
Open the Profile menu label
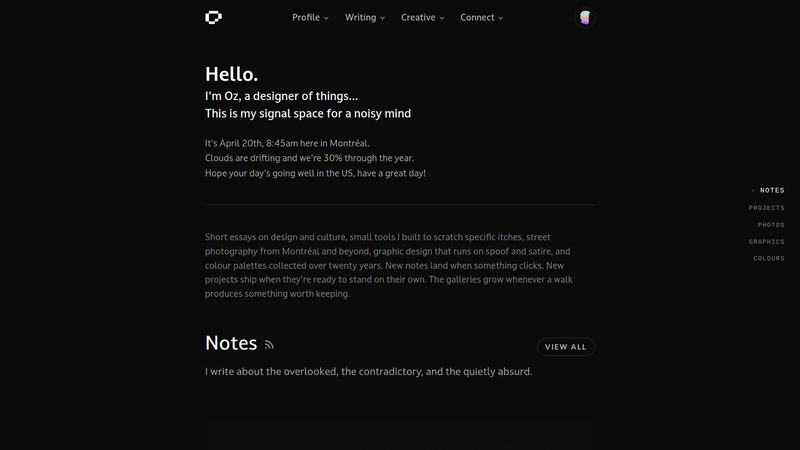[306, 17]
